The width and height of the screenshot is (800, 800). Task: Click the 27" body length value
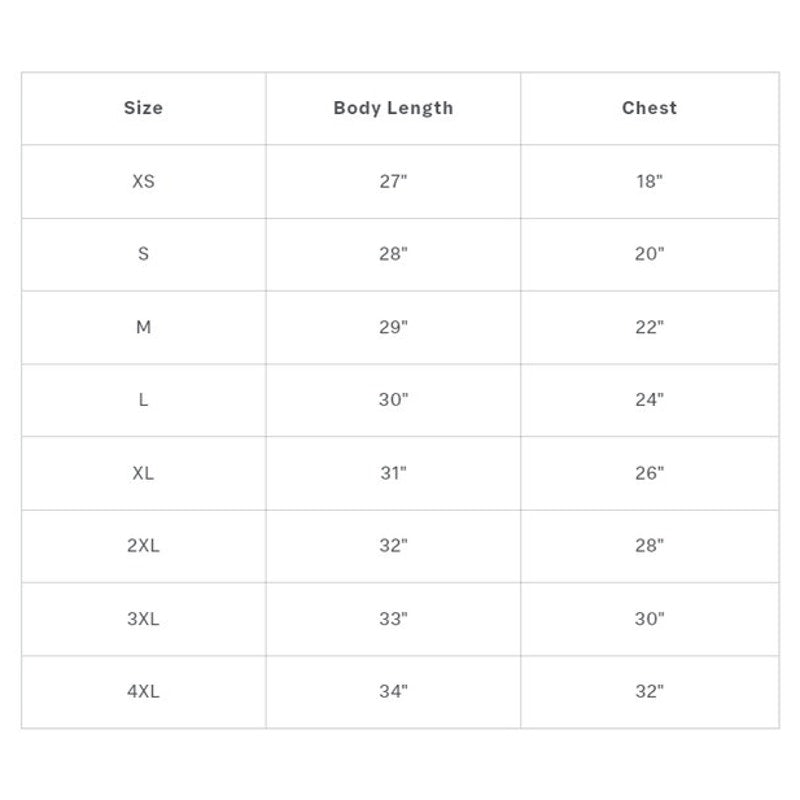(x=393, y=182)
